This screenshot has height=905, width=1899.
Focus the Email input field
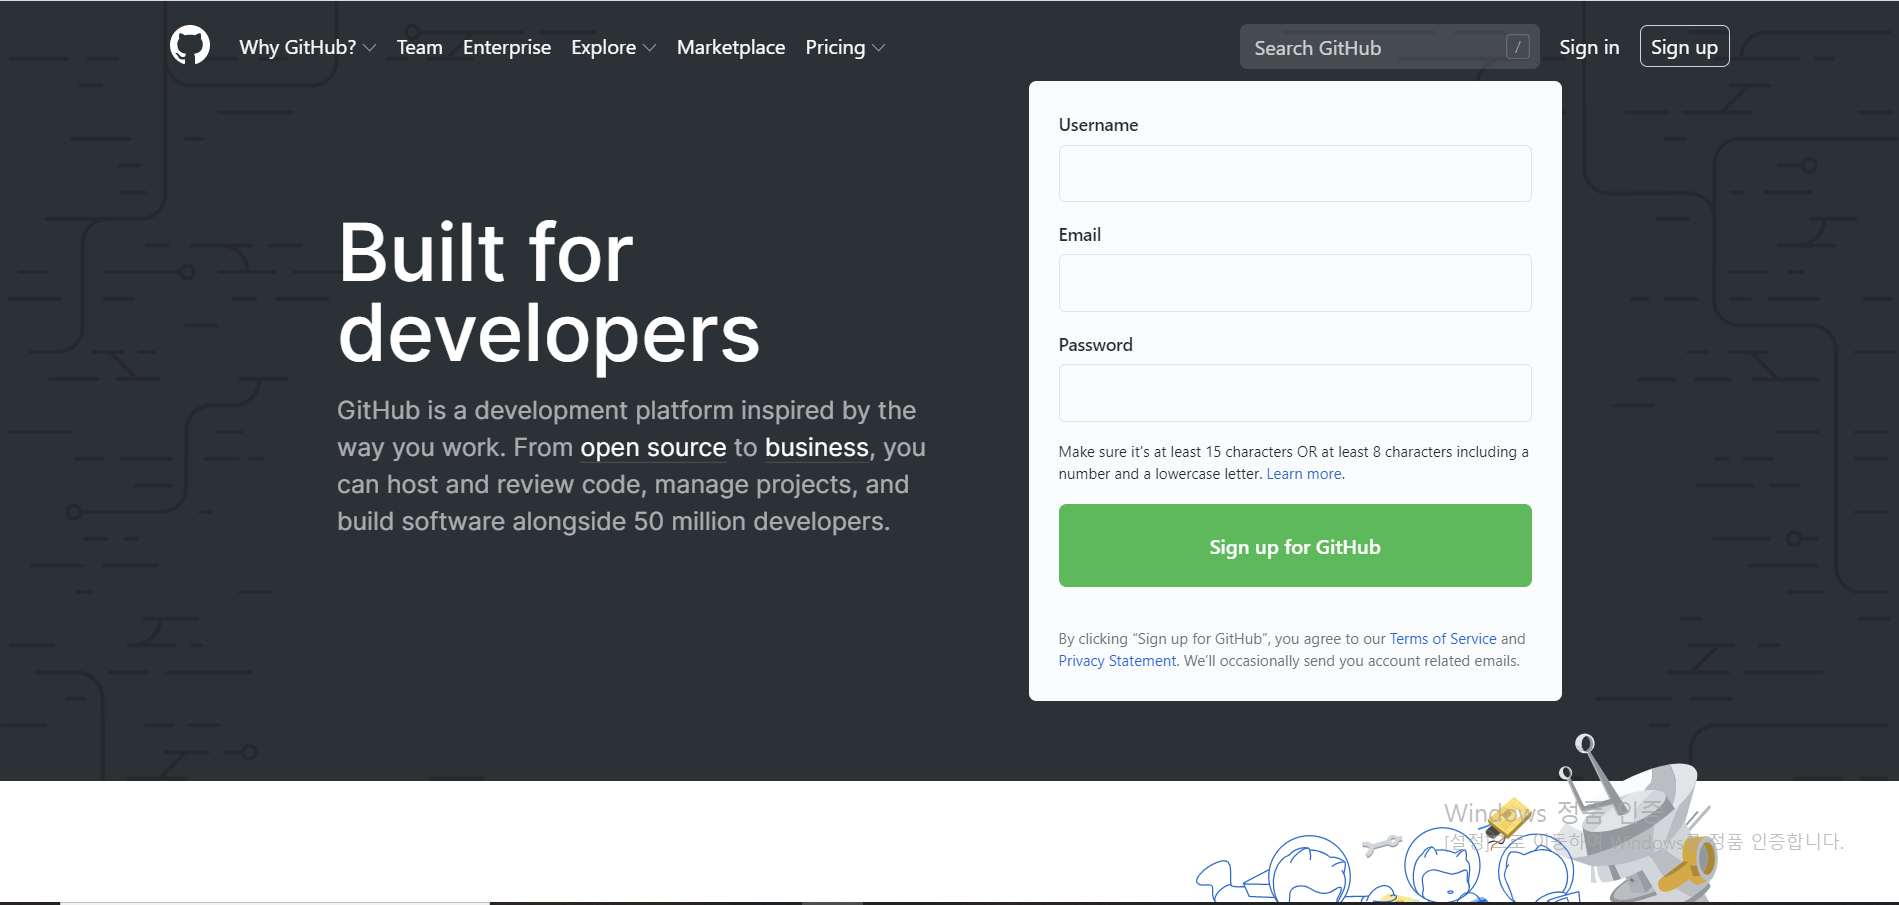pos(1295,283)
